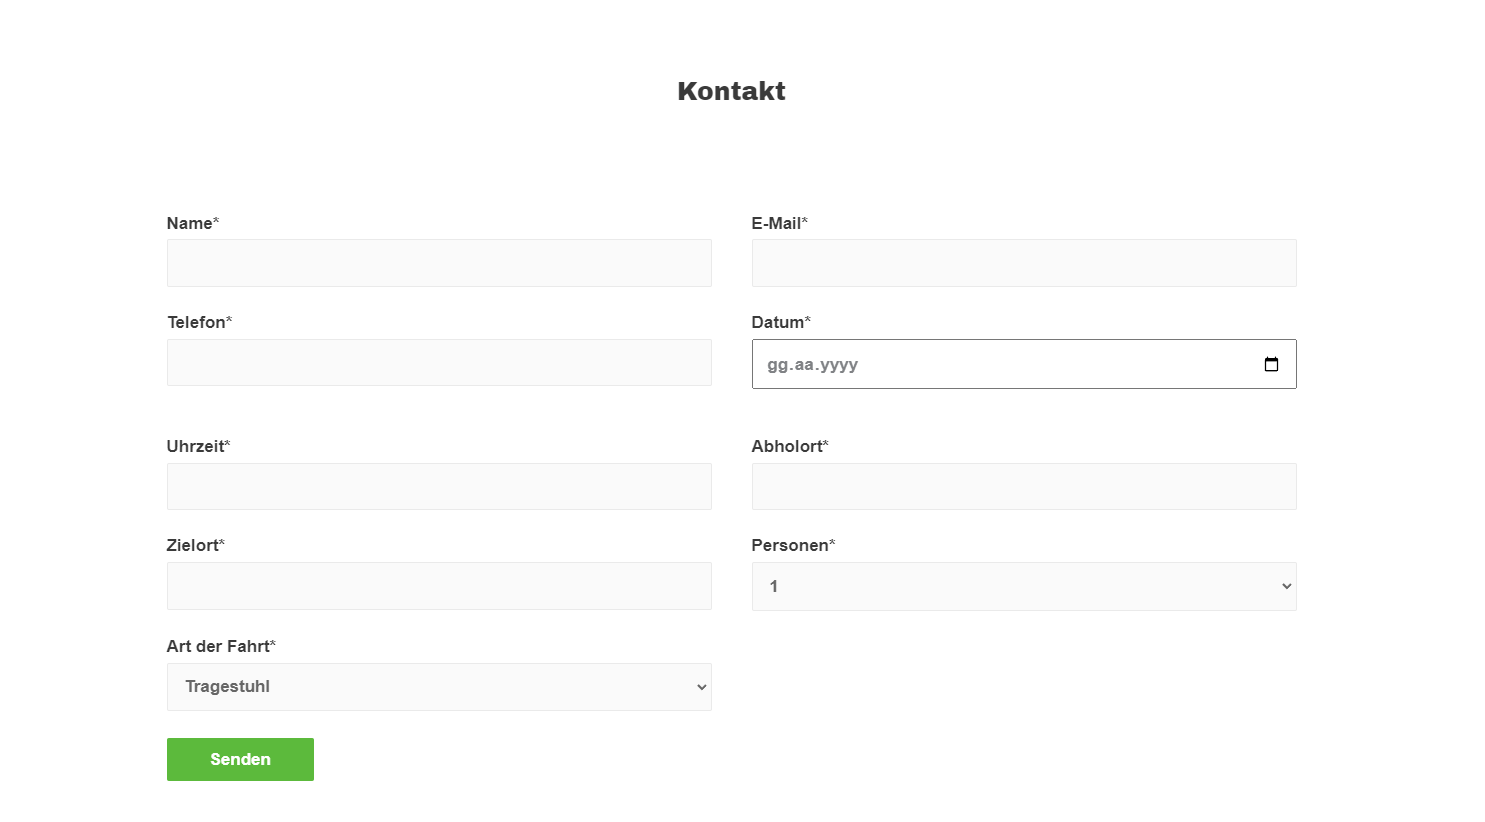The image size is (1485, 822).
Task: Focus the Abholort input field
Action: [1024, 486]
